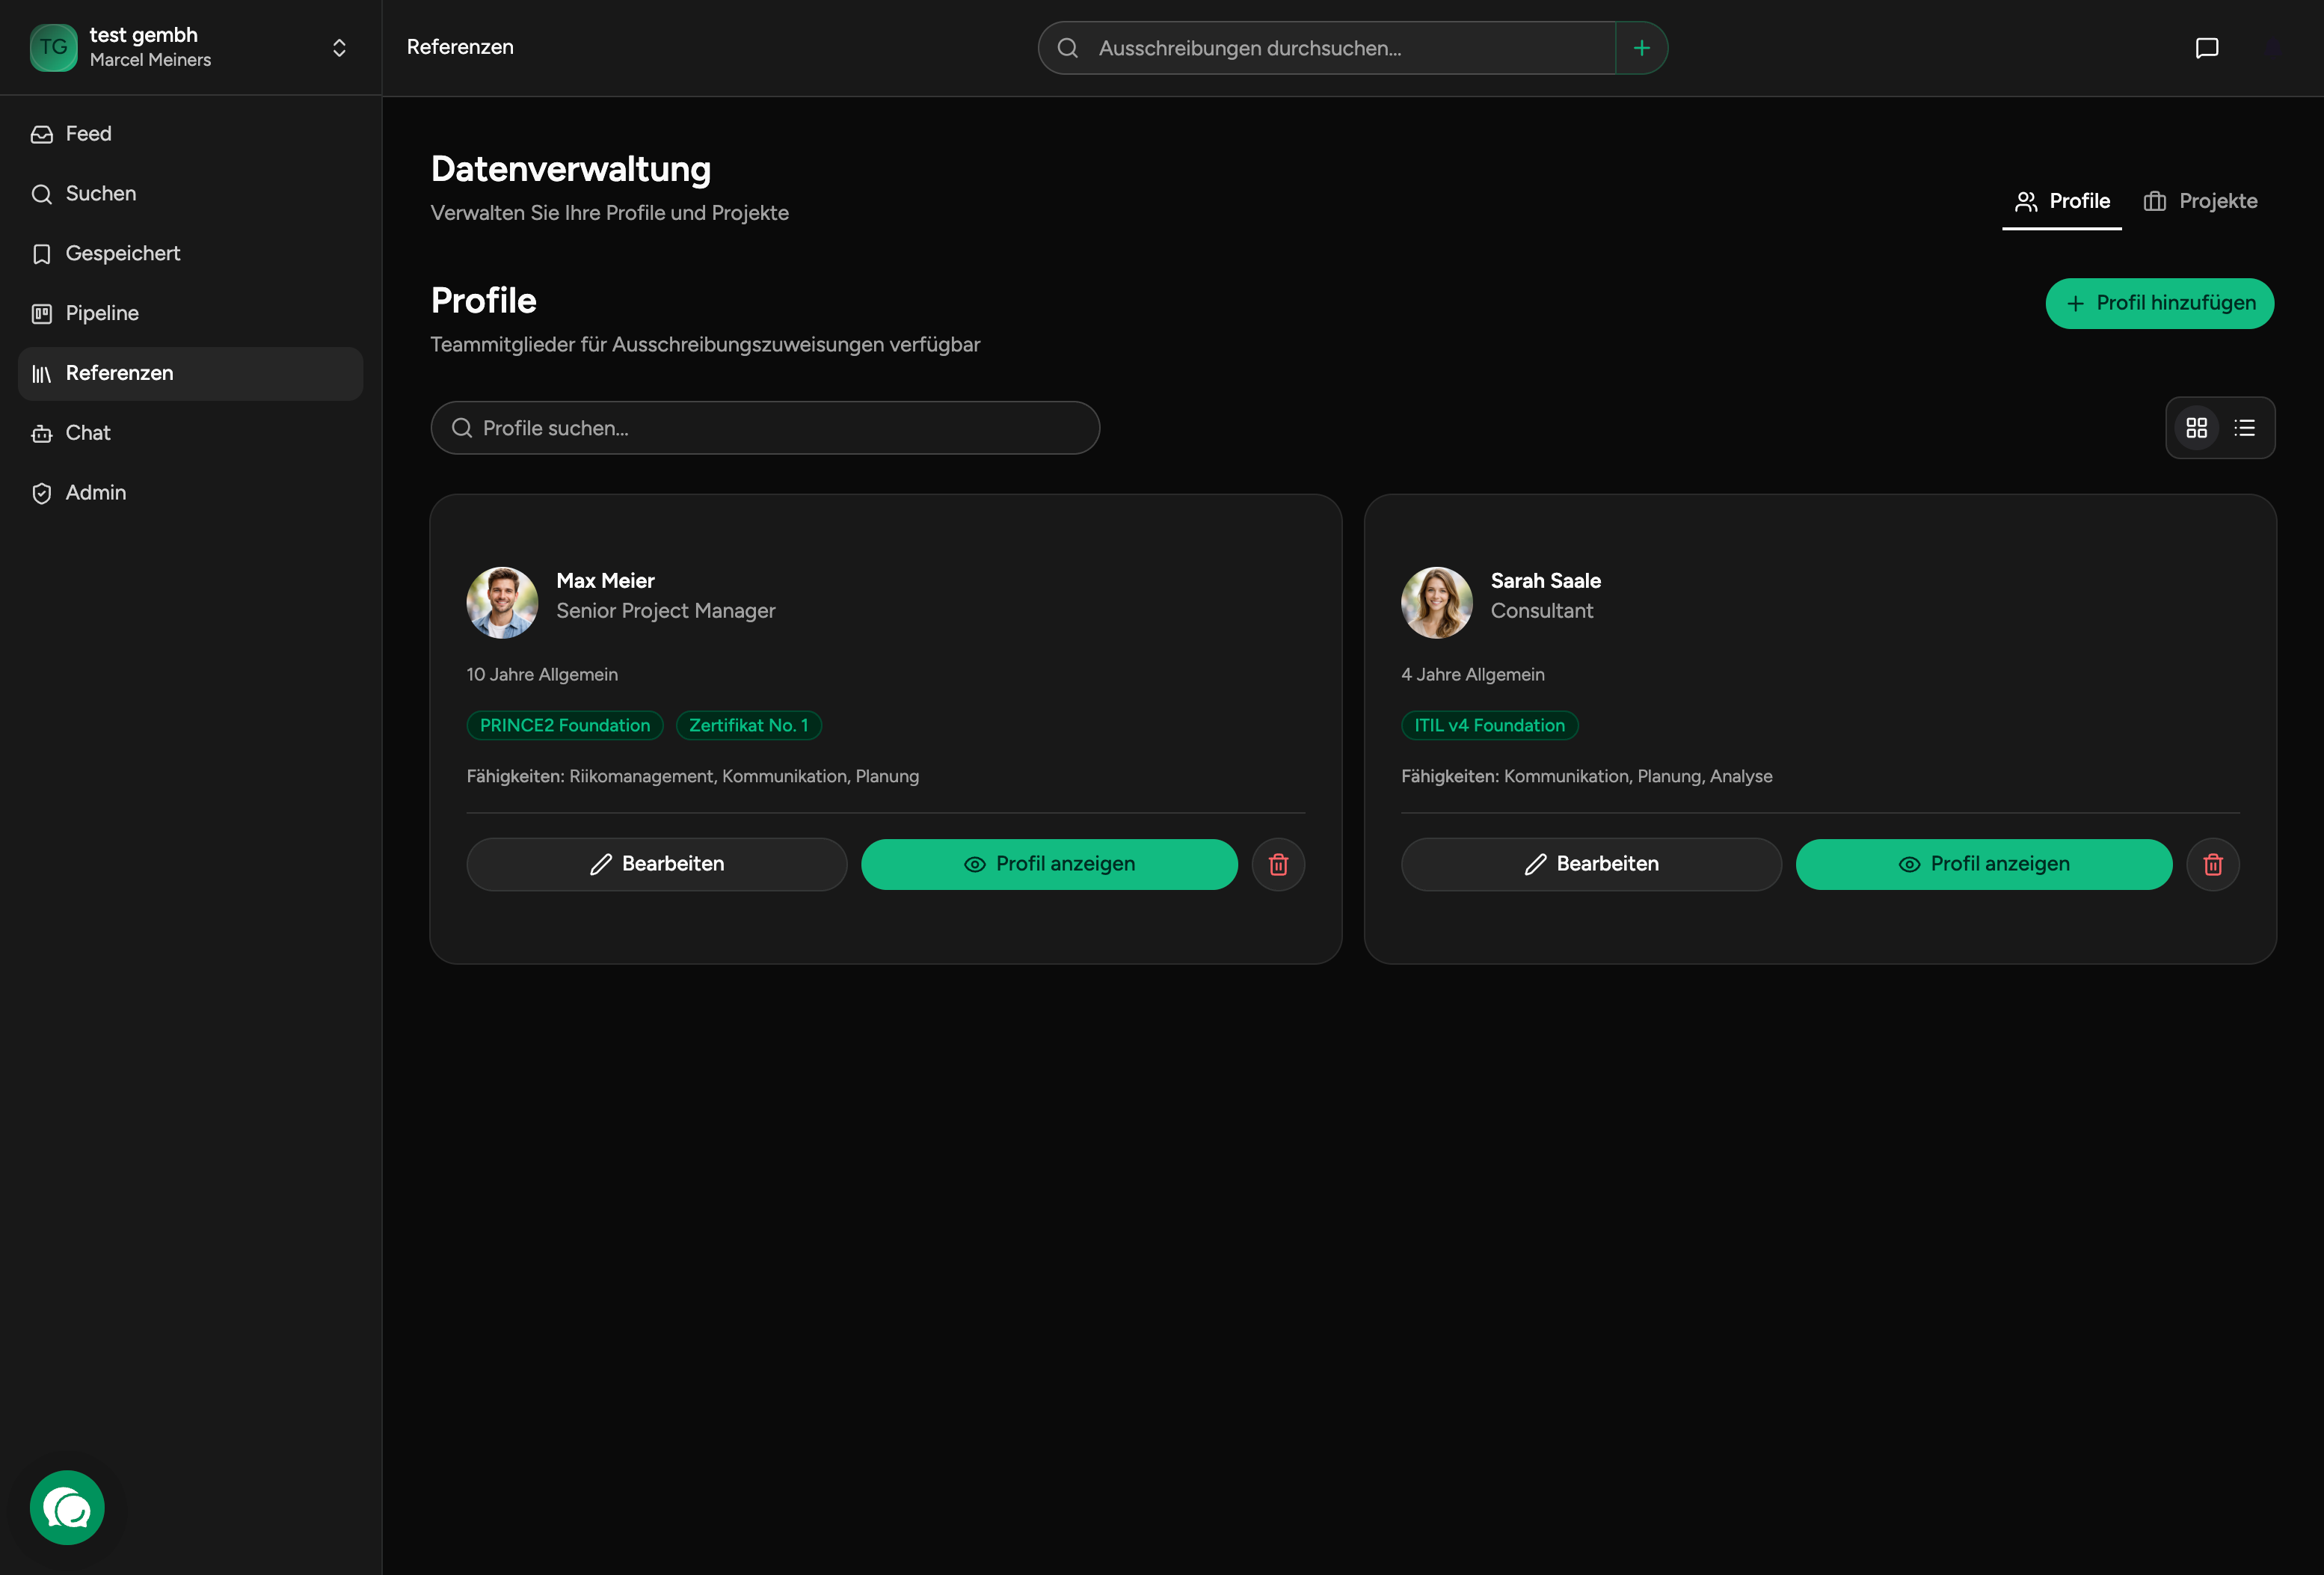Click Profil hinzufügen button
The width and height of the screenshot is (2324, 1575).
tap(2159, 303)
